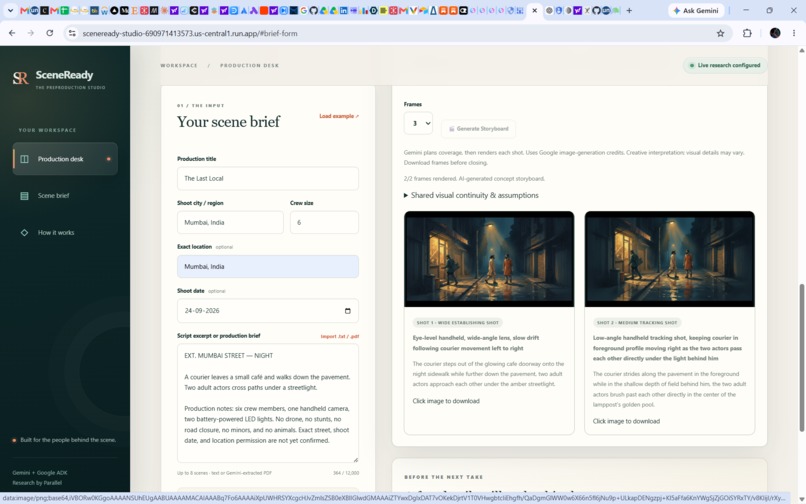Click the Scene brief list icon
The image size is (806, 504).
pos(24,195)
